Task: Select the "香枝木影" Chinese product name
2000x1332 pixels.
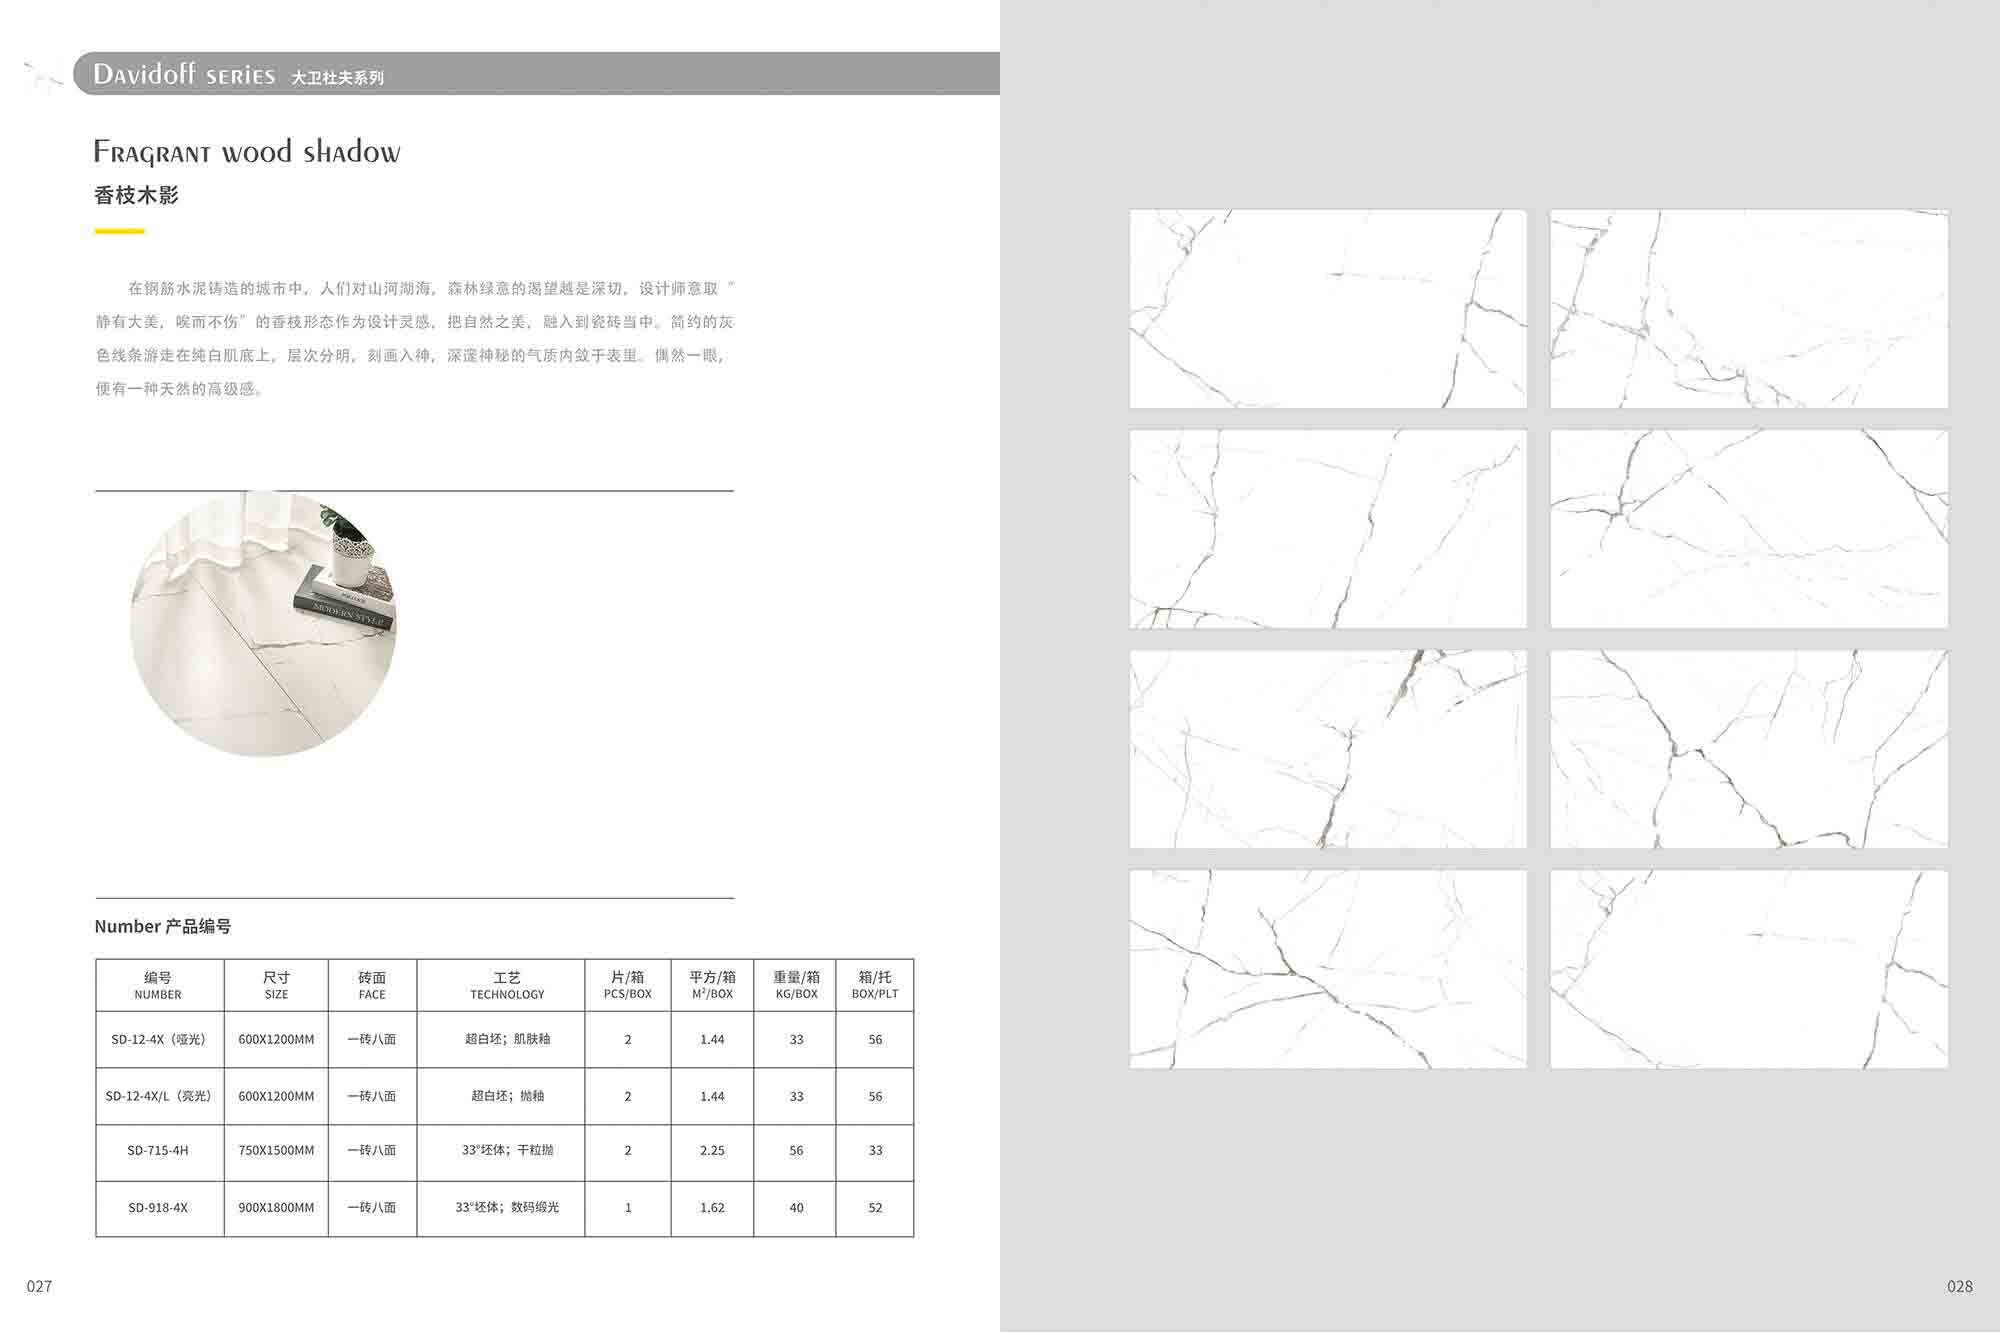Action: [136, 195]
